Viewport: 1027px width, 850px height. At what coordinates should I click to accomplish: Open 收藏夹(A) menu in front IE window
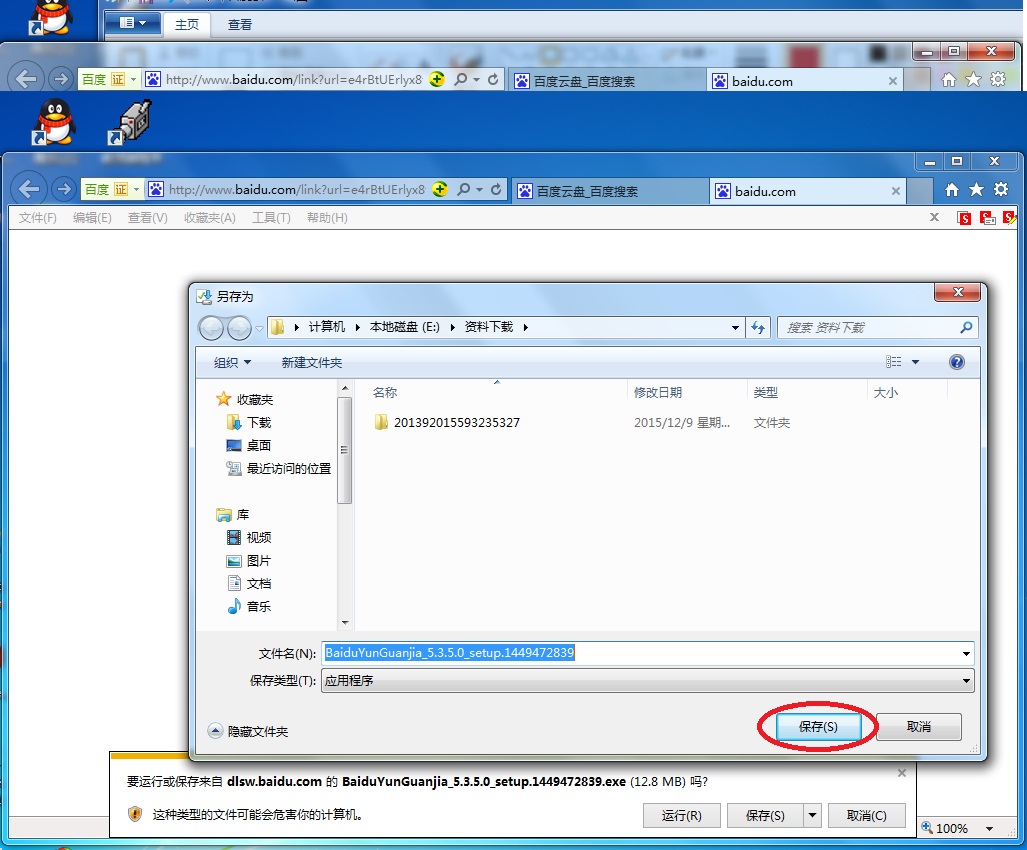click(x=210, y=217)
